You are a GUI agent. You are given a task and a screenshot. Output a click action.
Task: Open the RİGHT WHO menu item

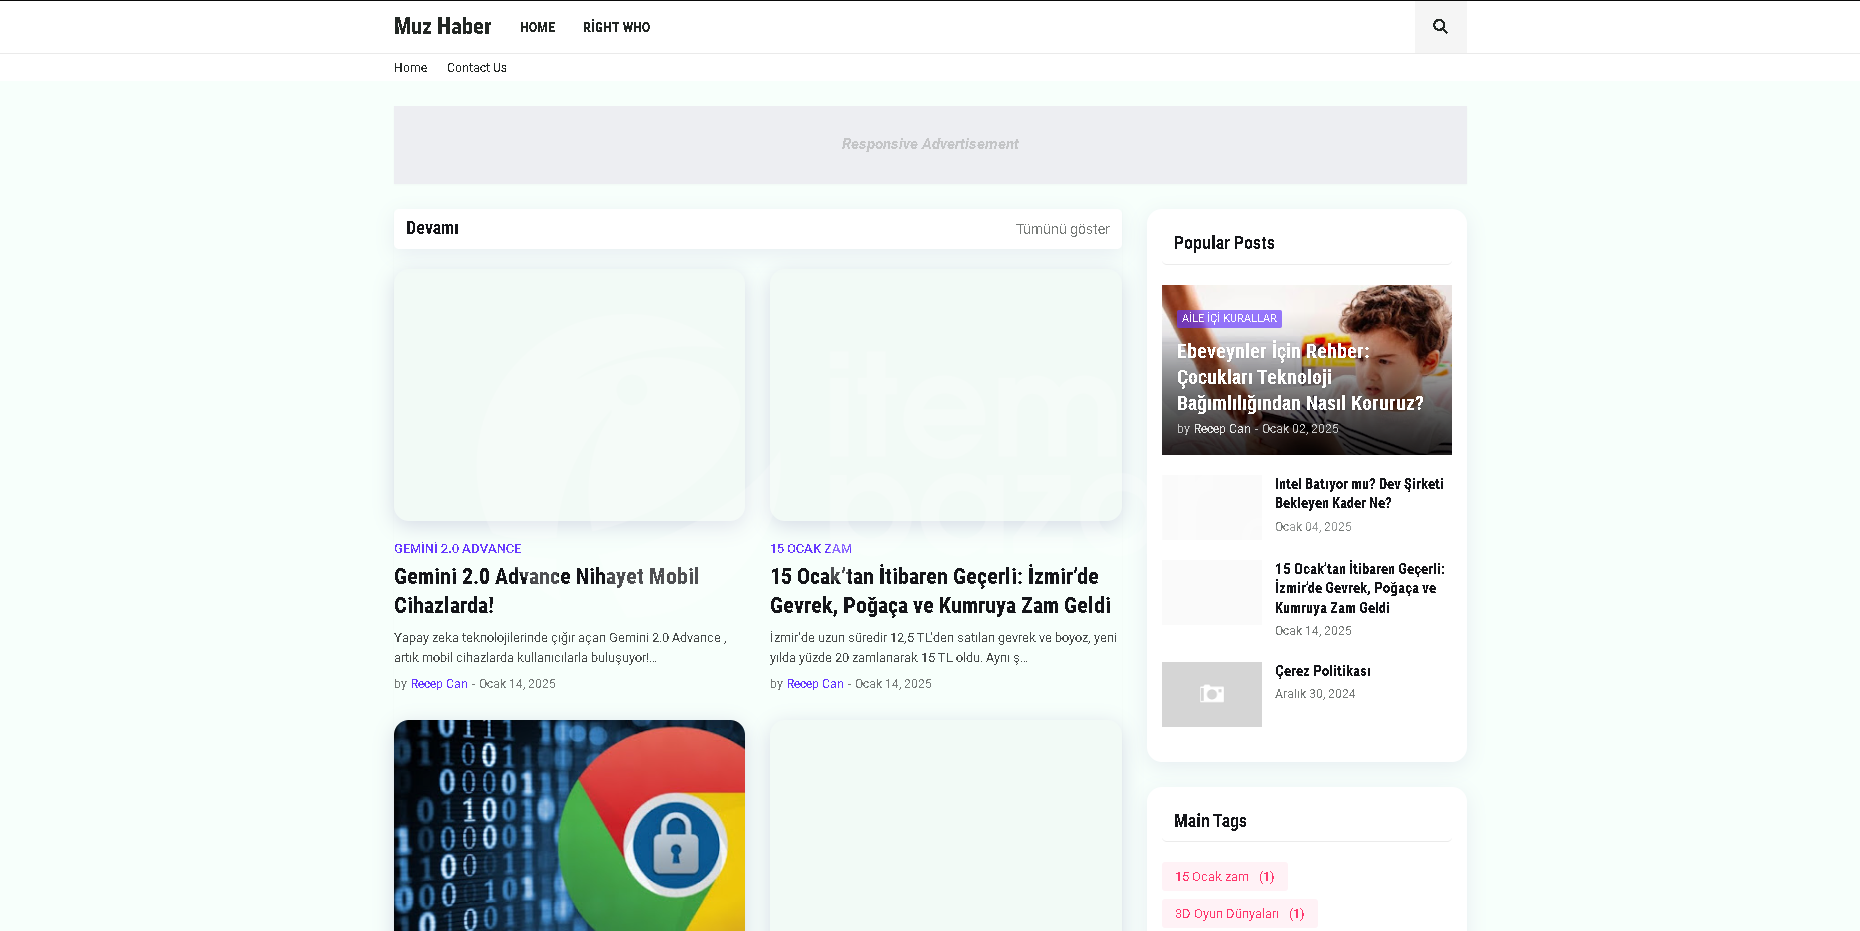coord(616,27)
